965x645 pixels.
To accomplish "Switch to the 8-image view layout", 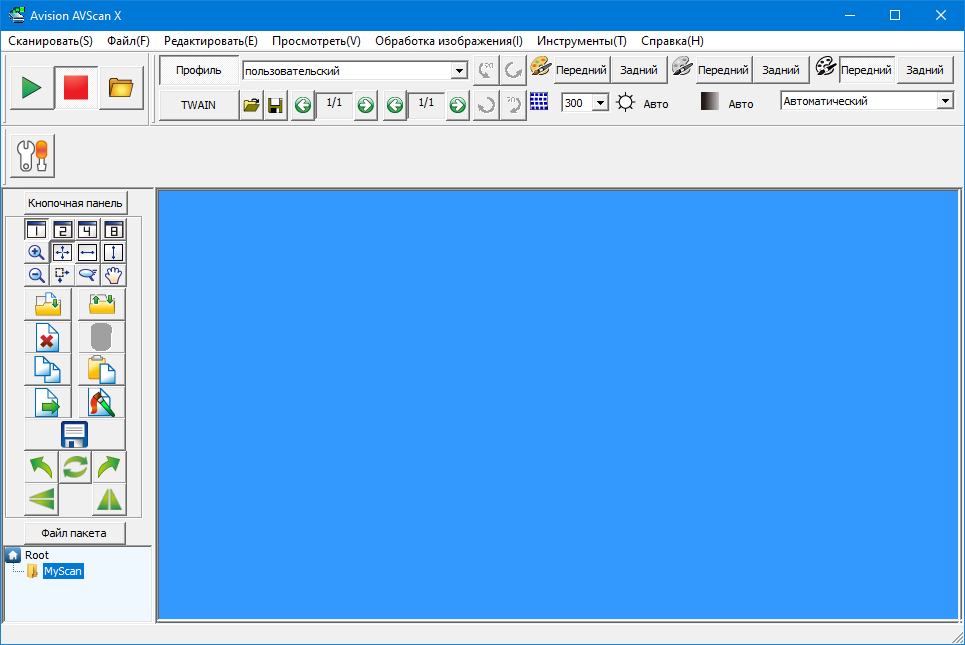I will [x=113, y=230].
